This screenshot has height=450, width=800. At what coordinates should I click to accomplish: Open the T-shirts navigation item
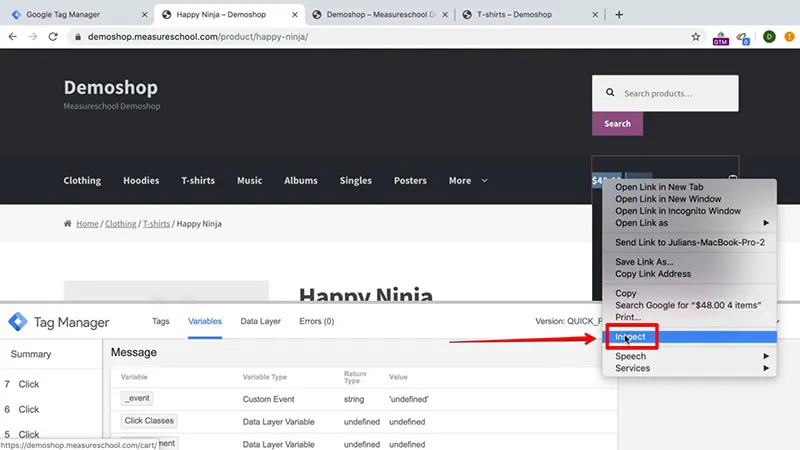pyautogui.click(x=198, y=181)
